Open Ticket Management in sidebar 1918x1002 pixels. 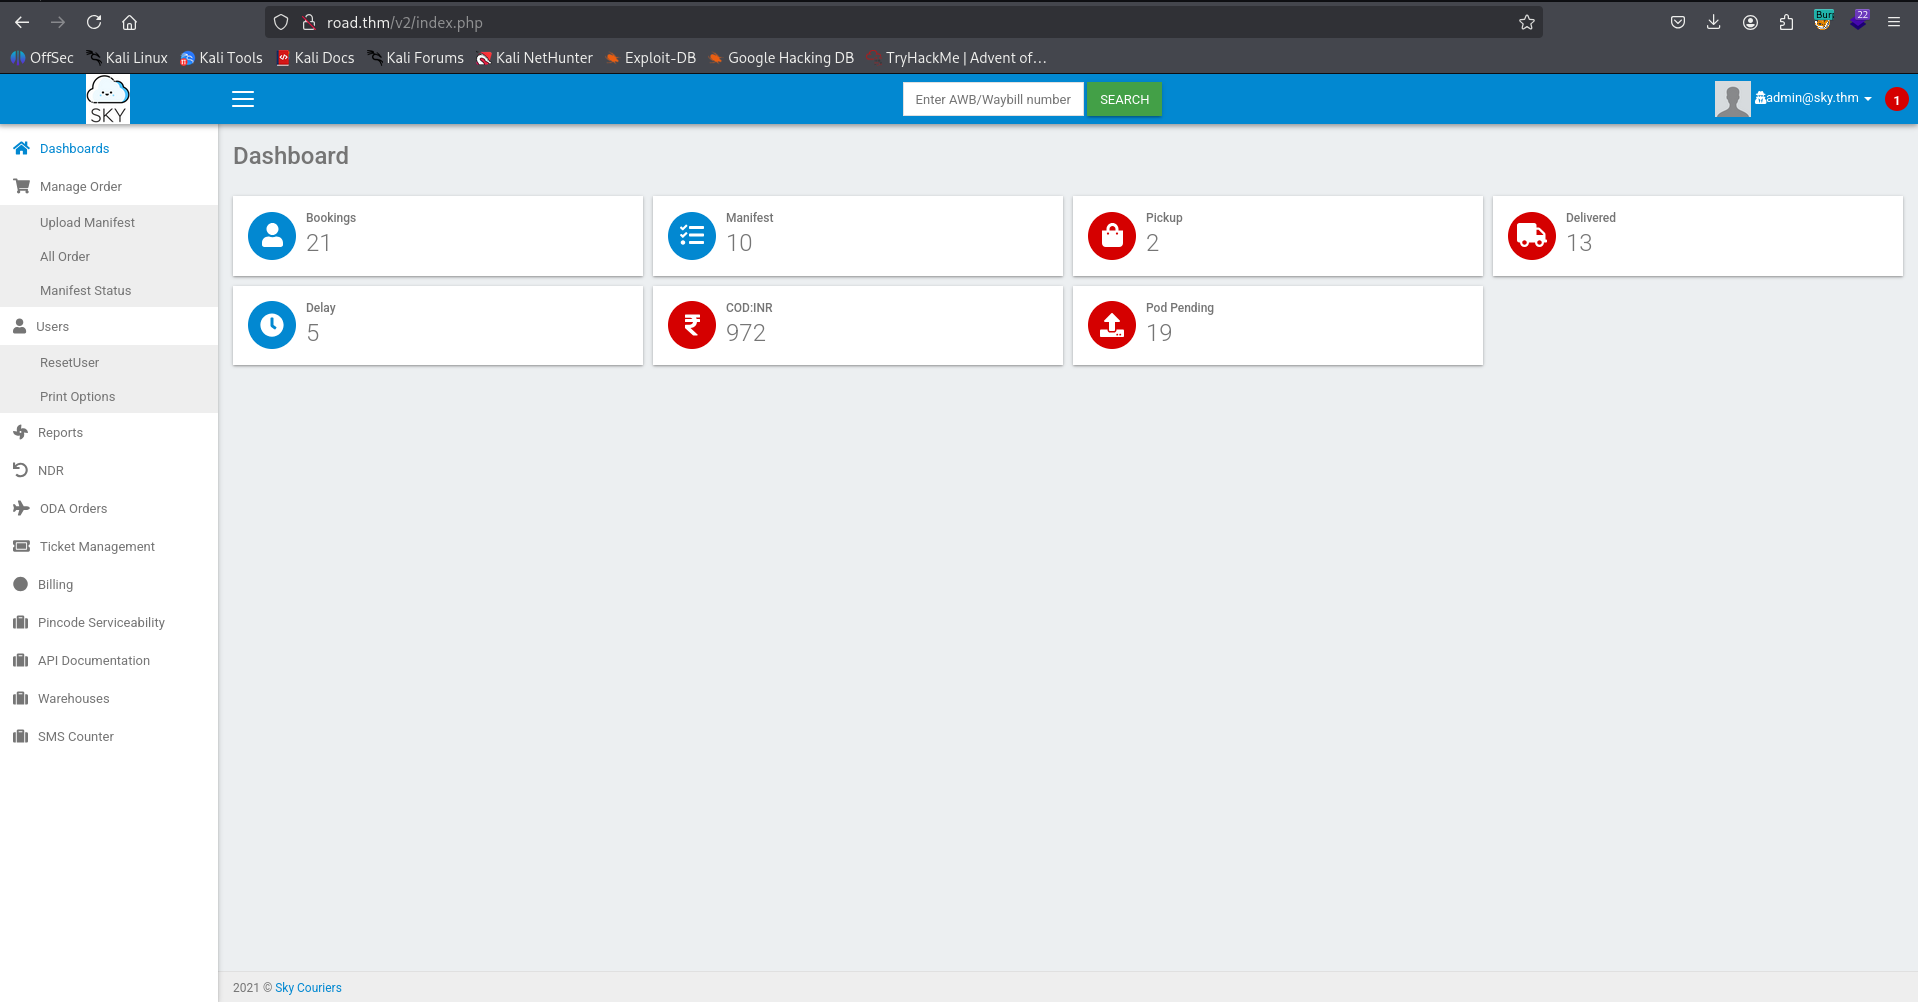(x=97, y=547)
